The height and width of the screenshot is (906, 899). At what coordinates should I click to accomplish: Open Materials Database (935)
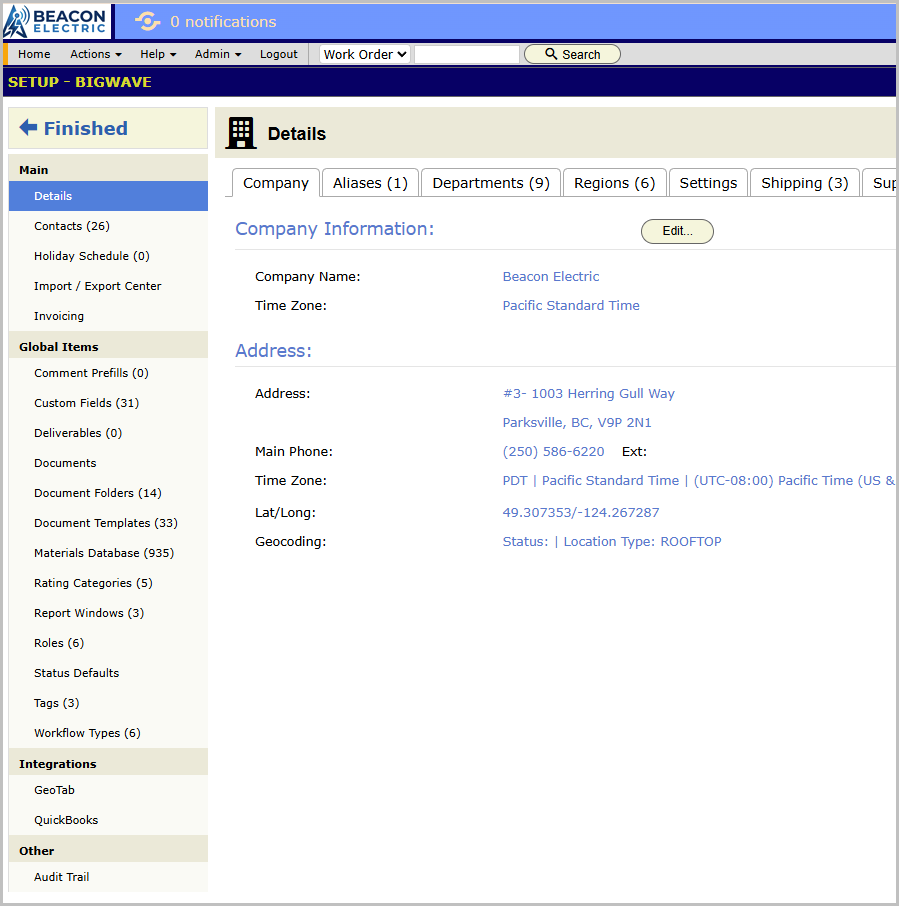tap(108, 553)
